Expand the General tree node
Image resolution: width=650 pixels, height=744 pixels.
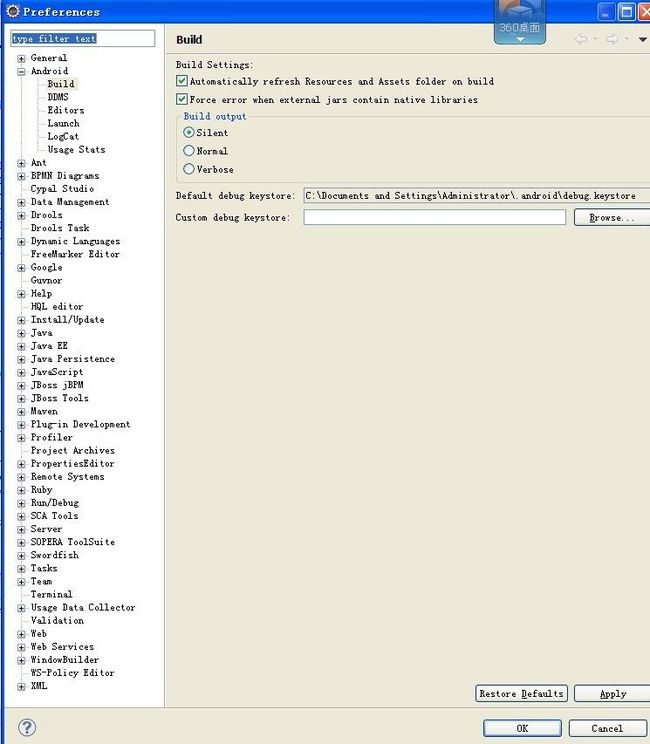(x=21, y=59)
